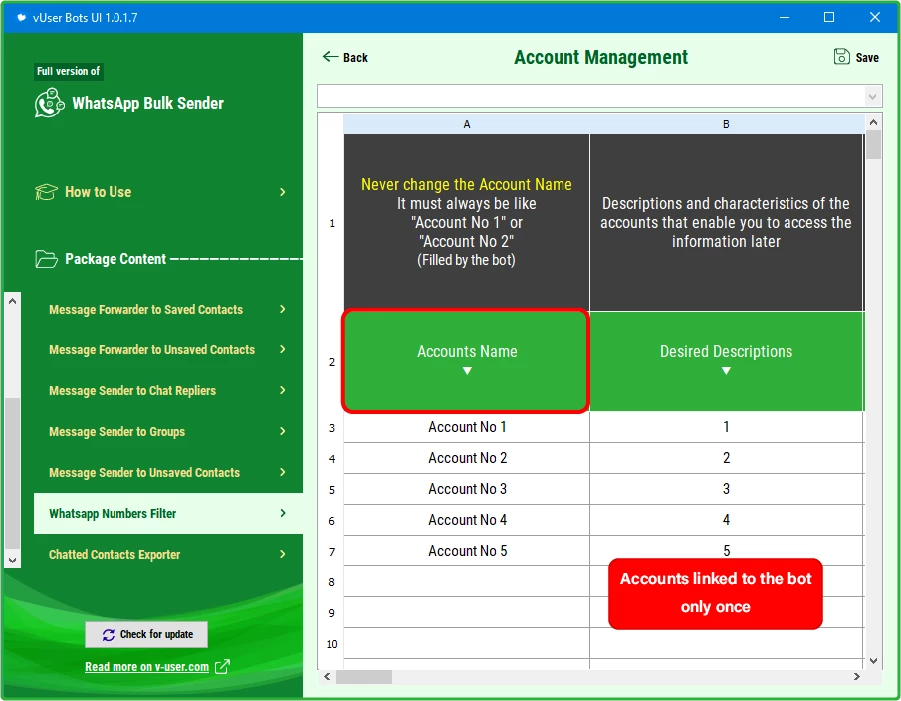This screenshot has height=701, width=901.
Task: Select description cell for Account No 3
Action: pos(726,489)
